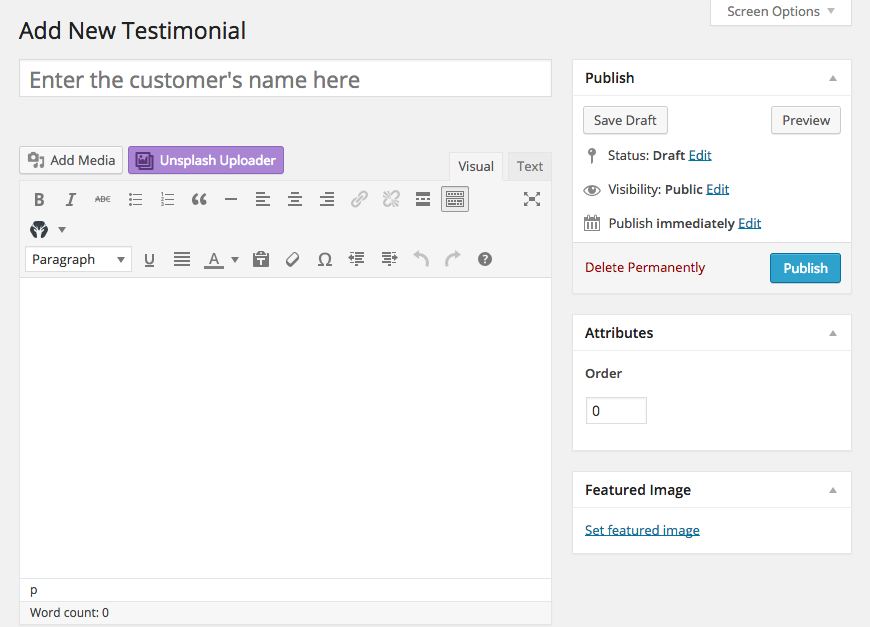This screenshot has width=870, height=627.
Task: Open the plugin icon dropdown arrow
Action: tap(62, 230)
